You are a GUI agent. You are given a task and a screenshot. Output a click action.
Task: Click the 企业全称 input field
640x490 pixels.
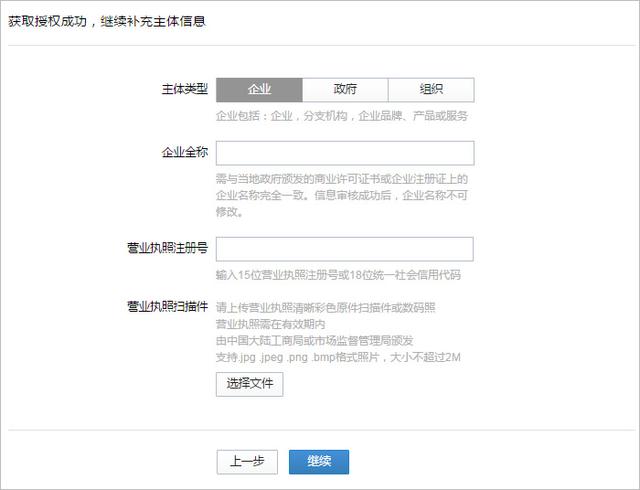click(x=345, y=153)
